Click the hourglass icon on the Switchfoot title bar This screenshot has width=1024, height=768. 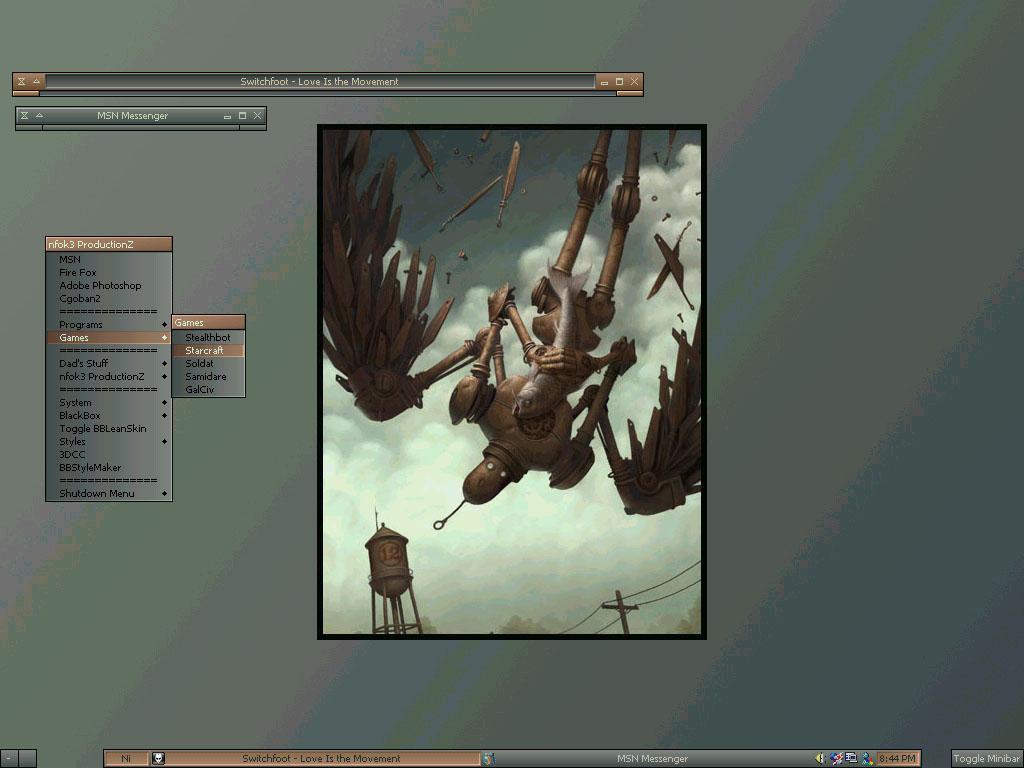[22, 82]
